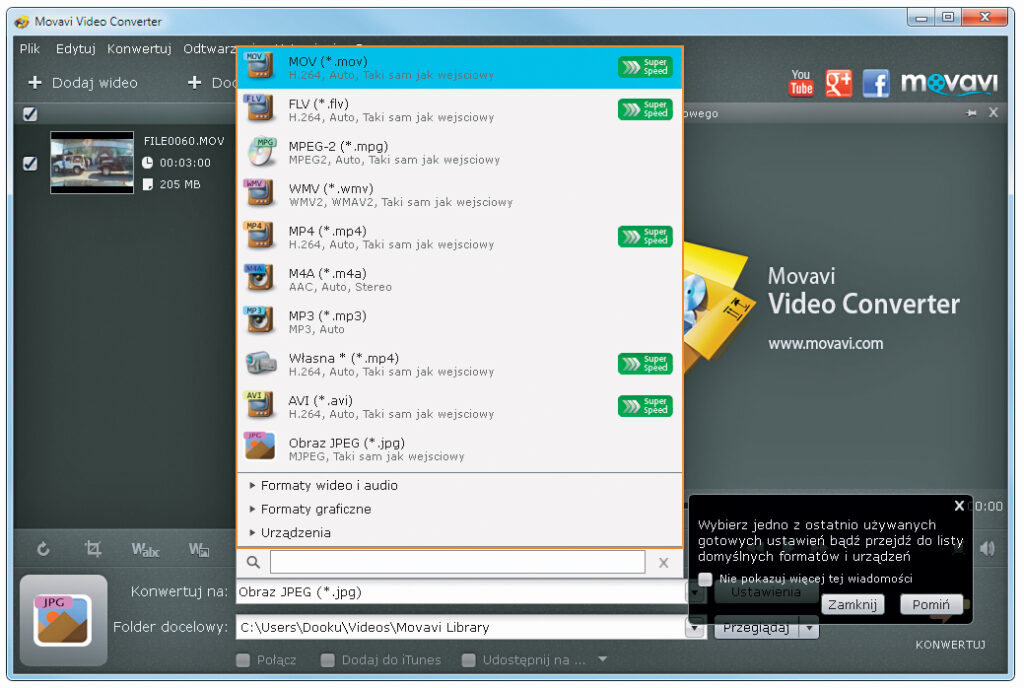Toggle the select-all files checkbox
Viewport: 1024px width, 688px height.
[x=30, y=114]
